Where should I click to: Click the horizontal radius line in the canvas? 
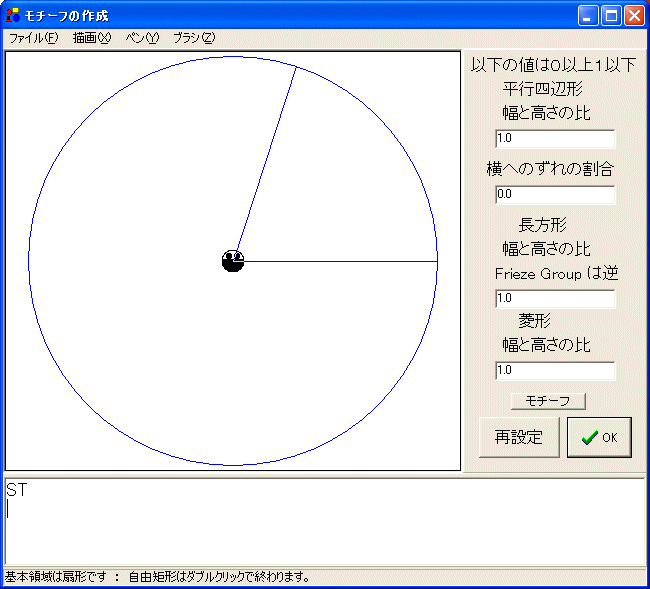[340, 262]
